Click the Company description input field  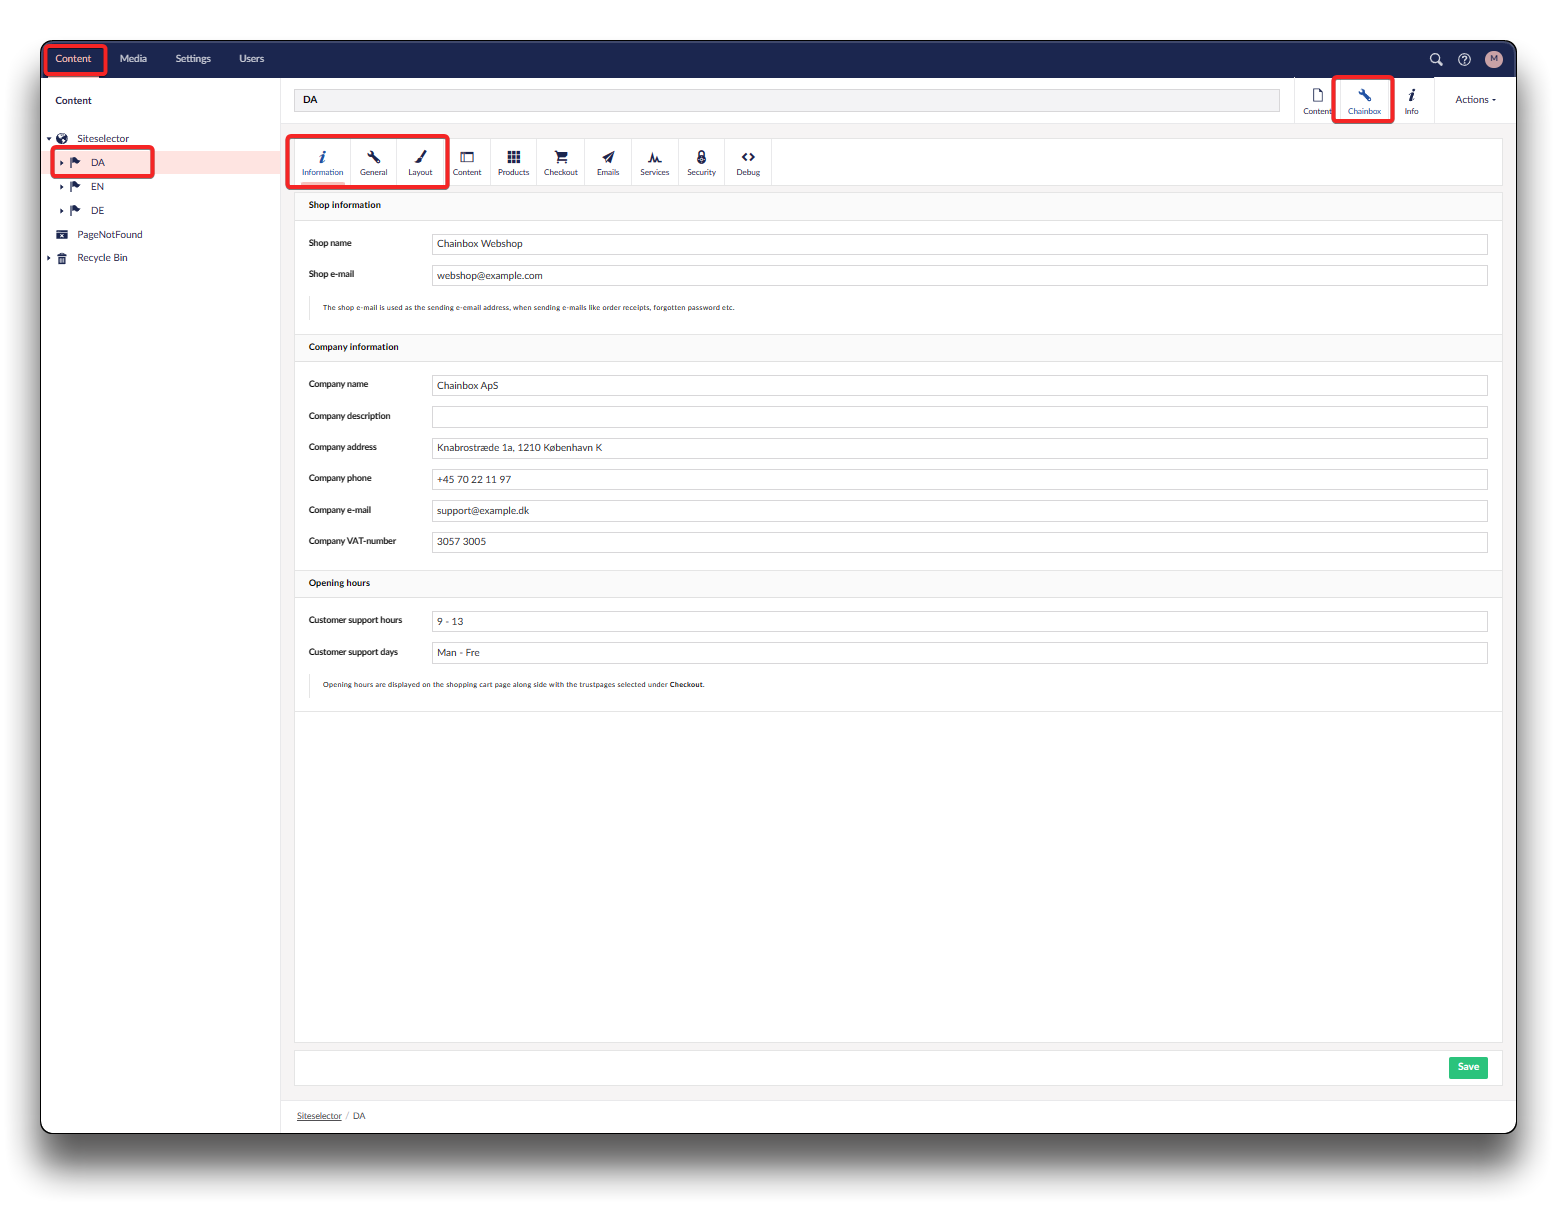[958, 417]
